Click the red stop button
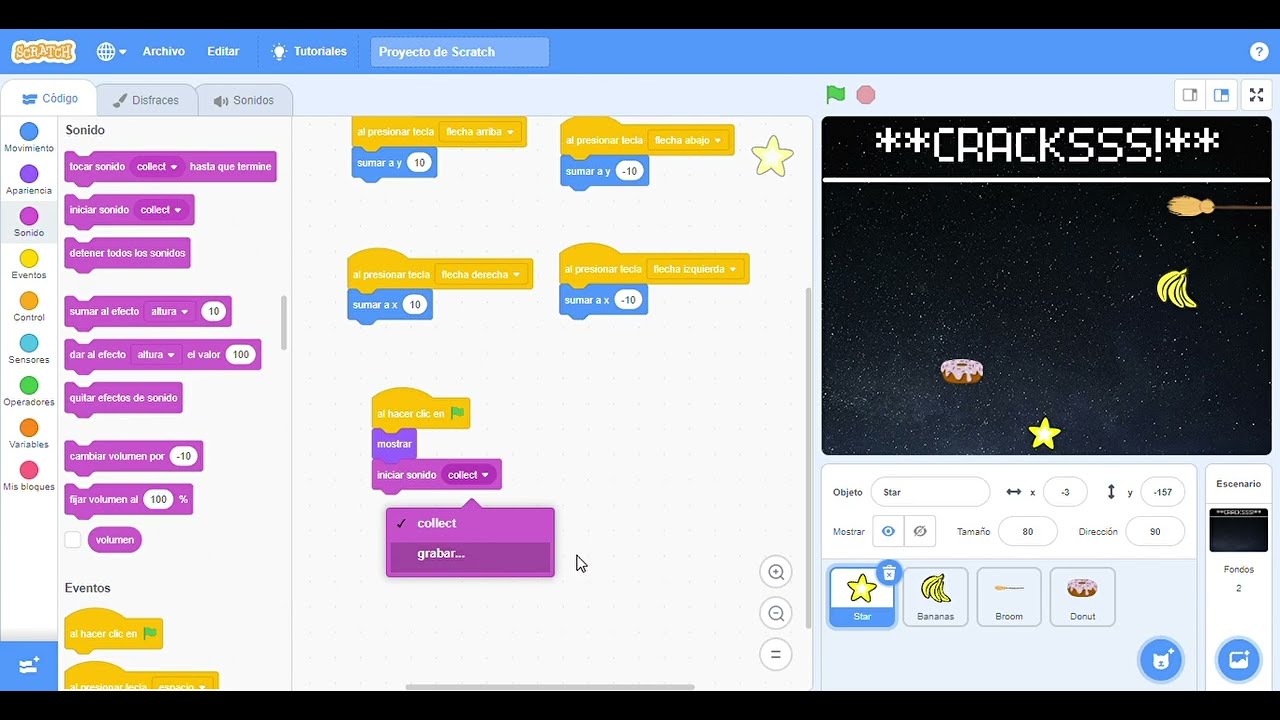Screen dimensions: 1280x720 866,95
